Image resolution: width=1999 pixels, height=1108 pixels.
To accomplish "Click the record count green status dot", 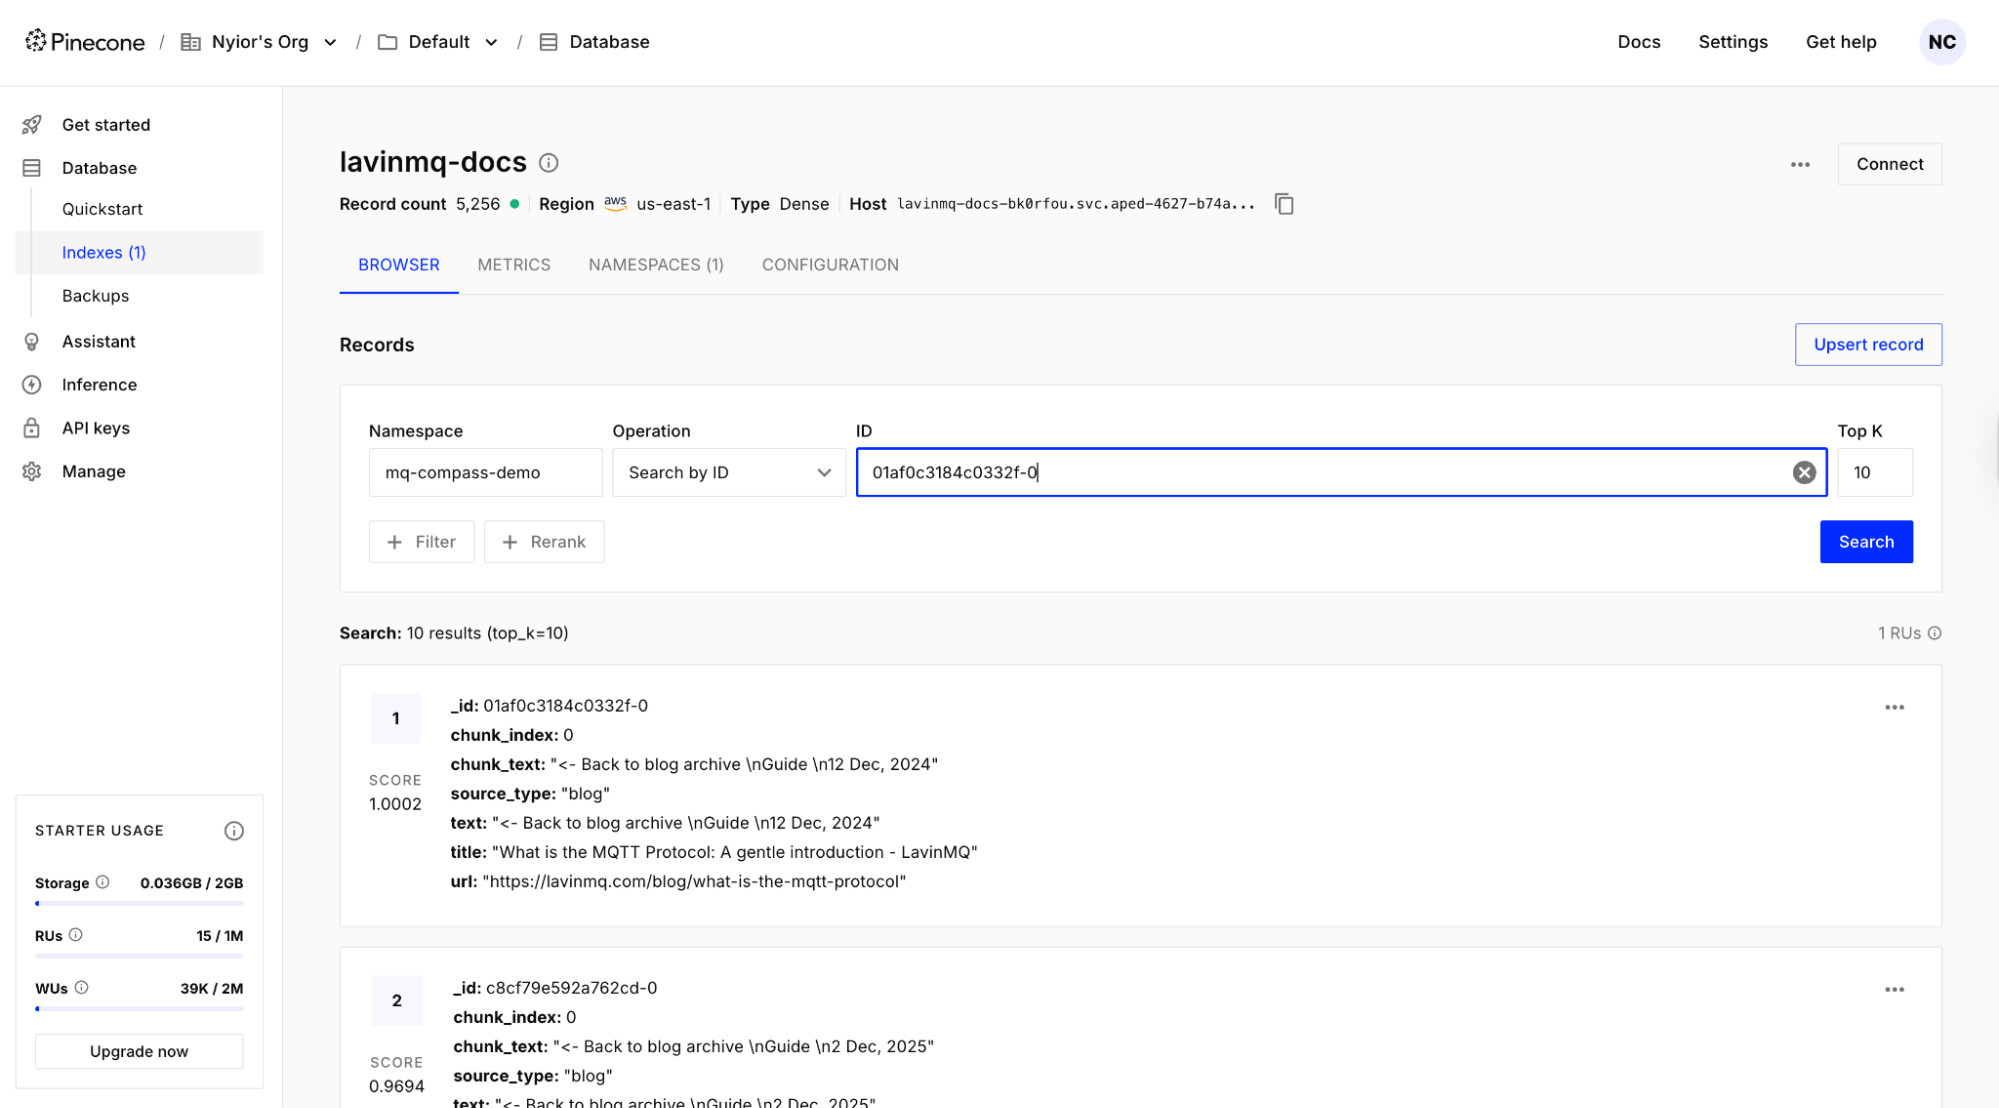I will pyautogui.click(x=514, y=204).
